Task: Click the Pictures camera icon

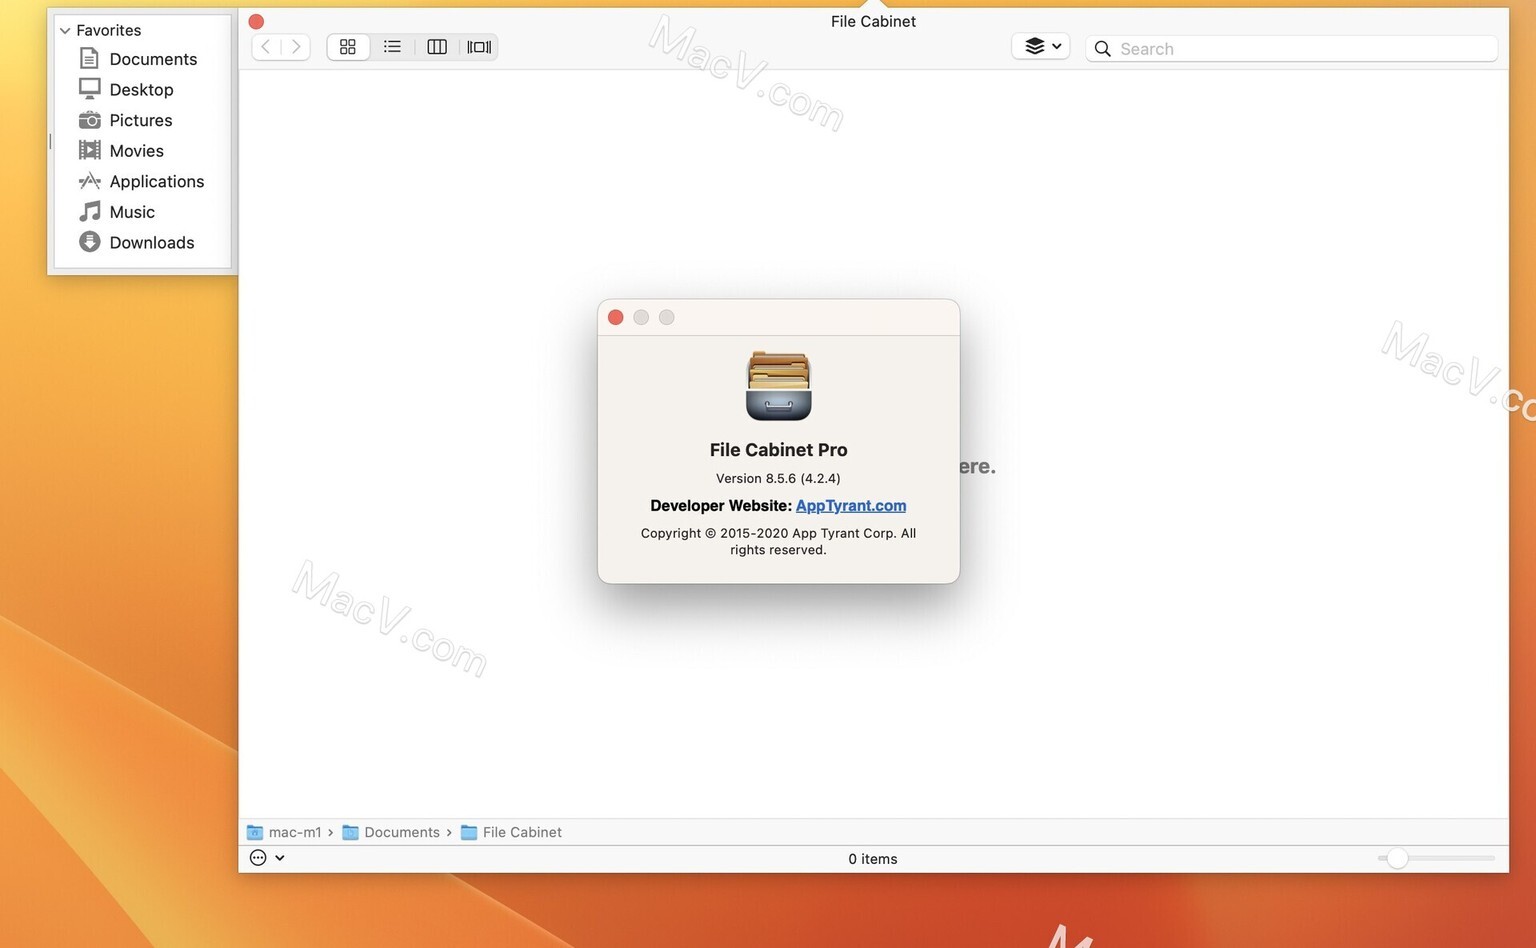Action: [89, 120]
